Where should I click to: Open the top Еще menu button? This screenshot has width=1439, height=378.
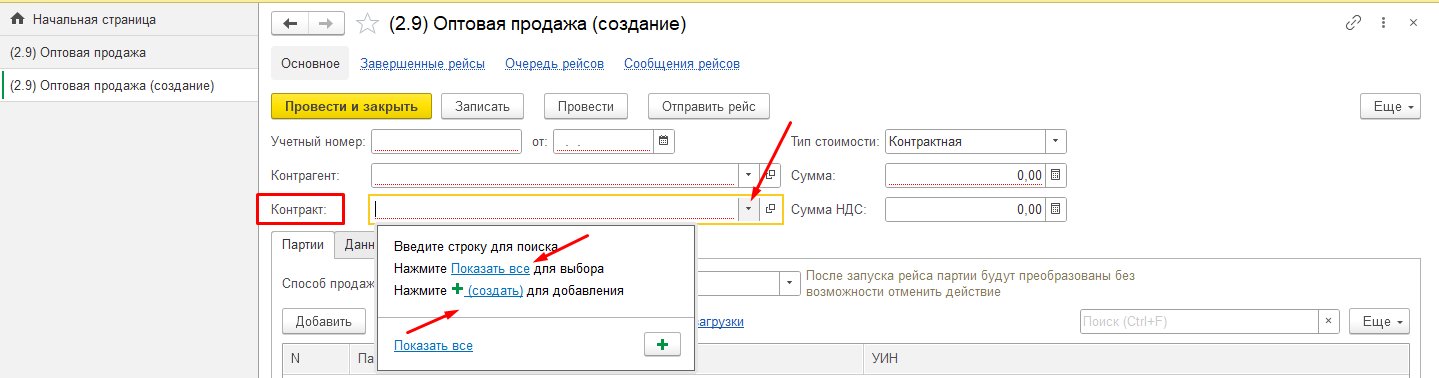click(1390, 106)
